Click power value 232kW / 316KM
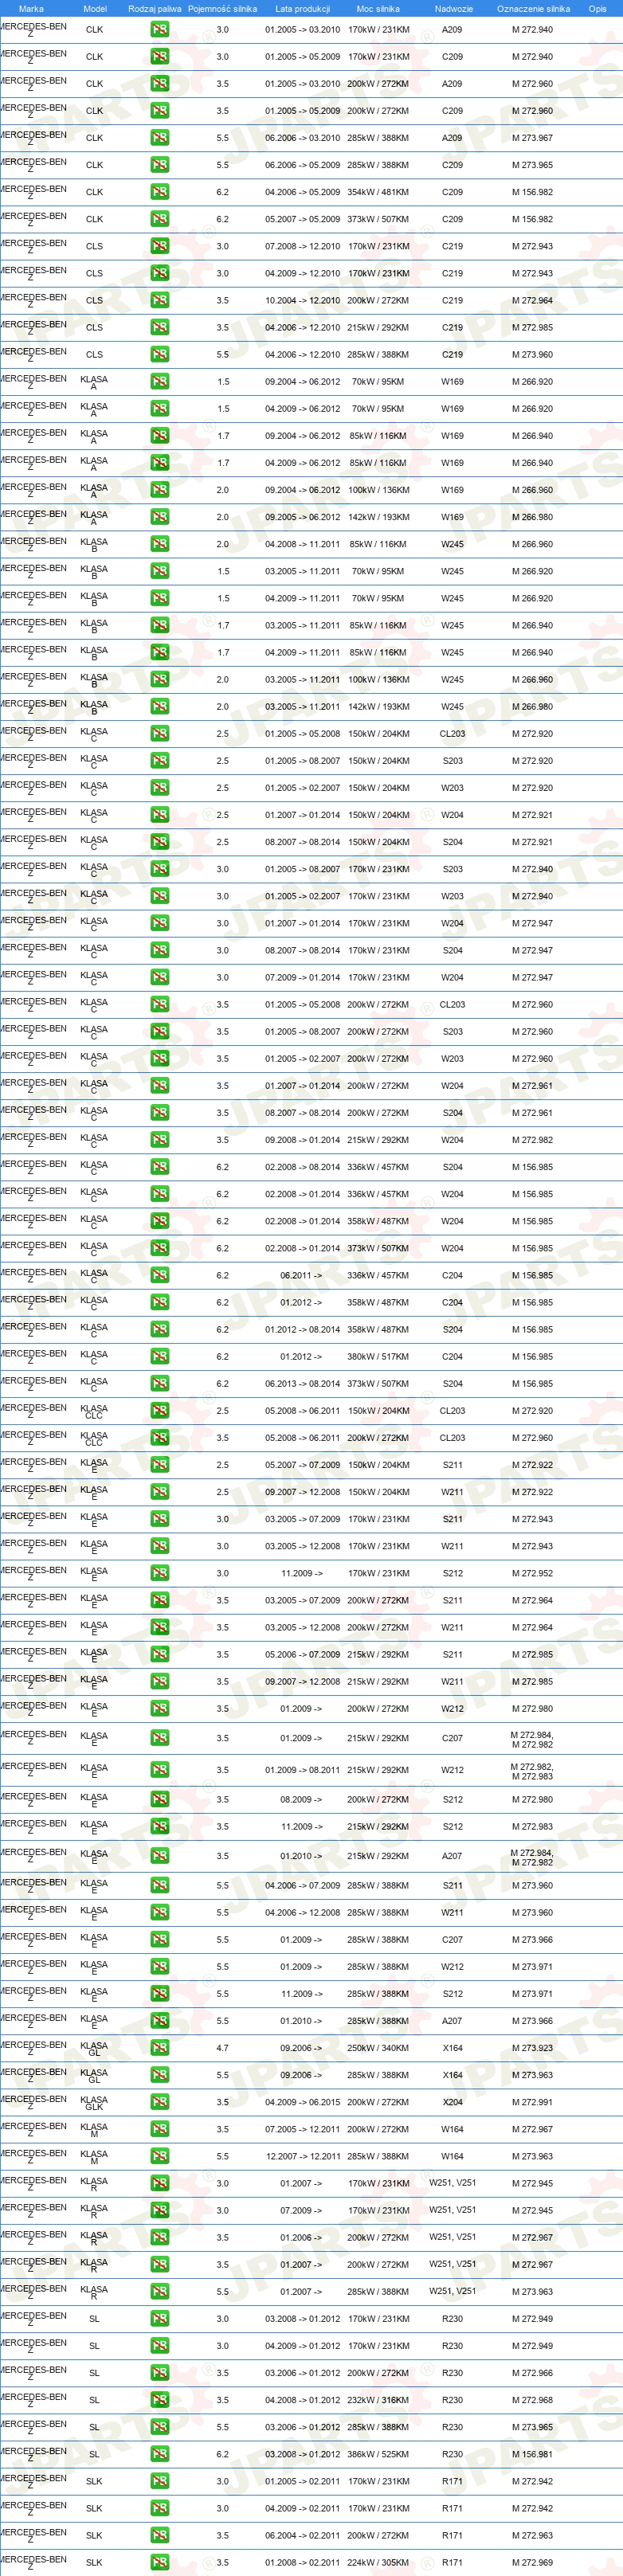This screenshot has height=2576, width=623. click(378, 2400)
